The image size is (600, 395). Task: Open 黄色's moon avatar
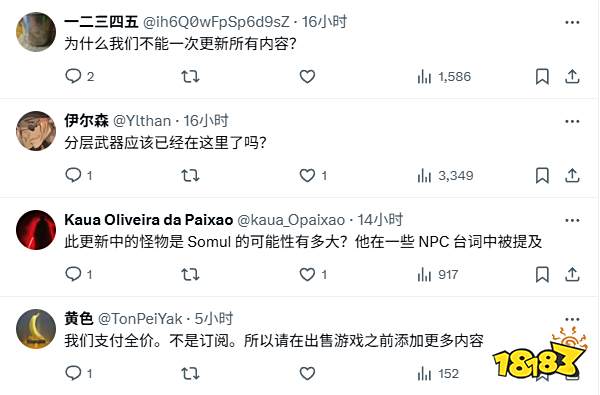point(36,329)
